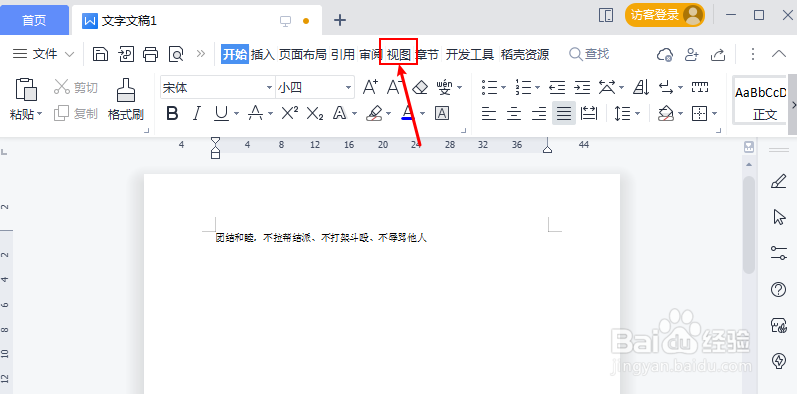
Task: Toggle Underline formatting
Action: pos(221,113)
